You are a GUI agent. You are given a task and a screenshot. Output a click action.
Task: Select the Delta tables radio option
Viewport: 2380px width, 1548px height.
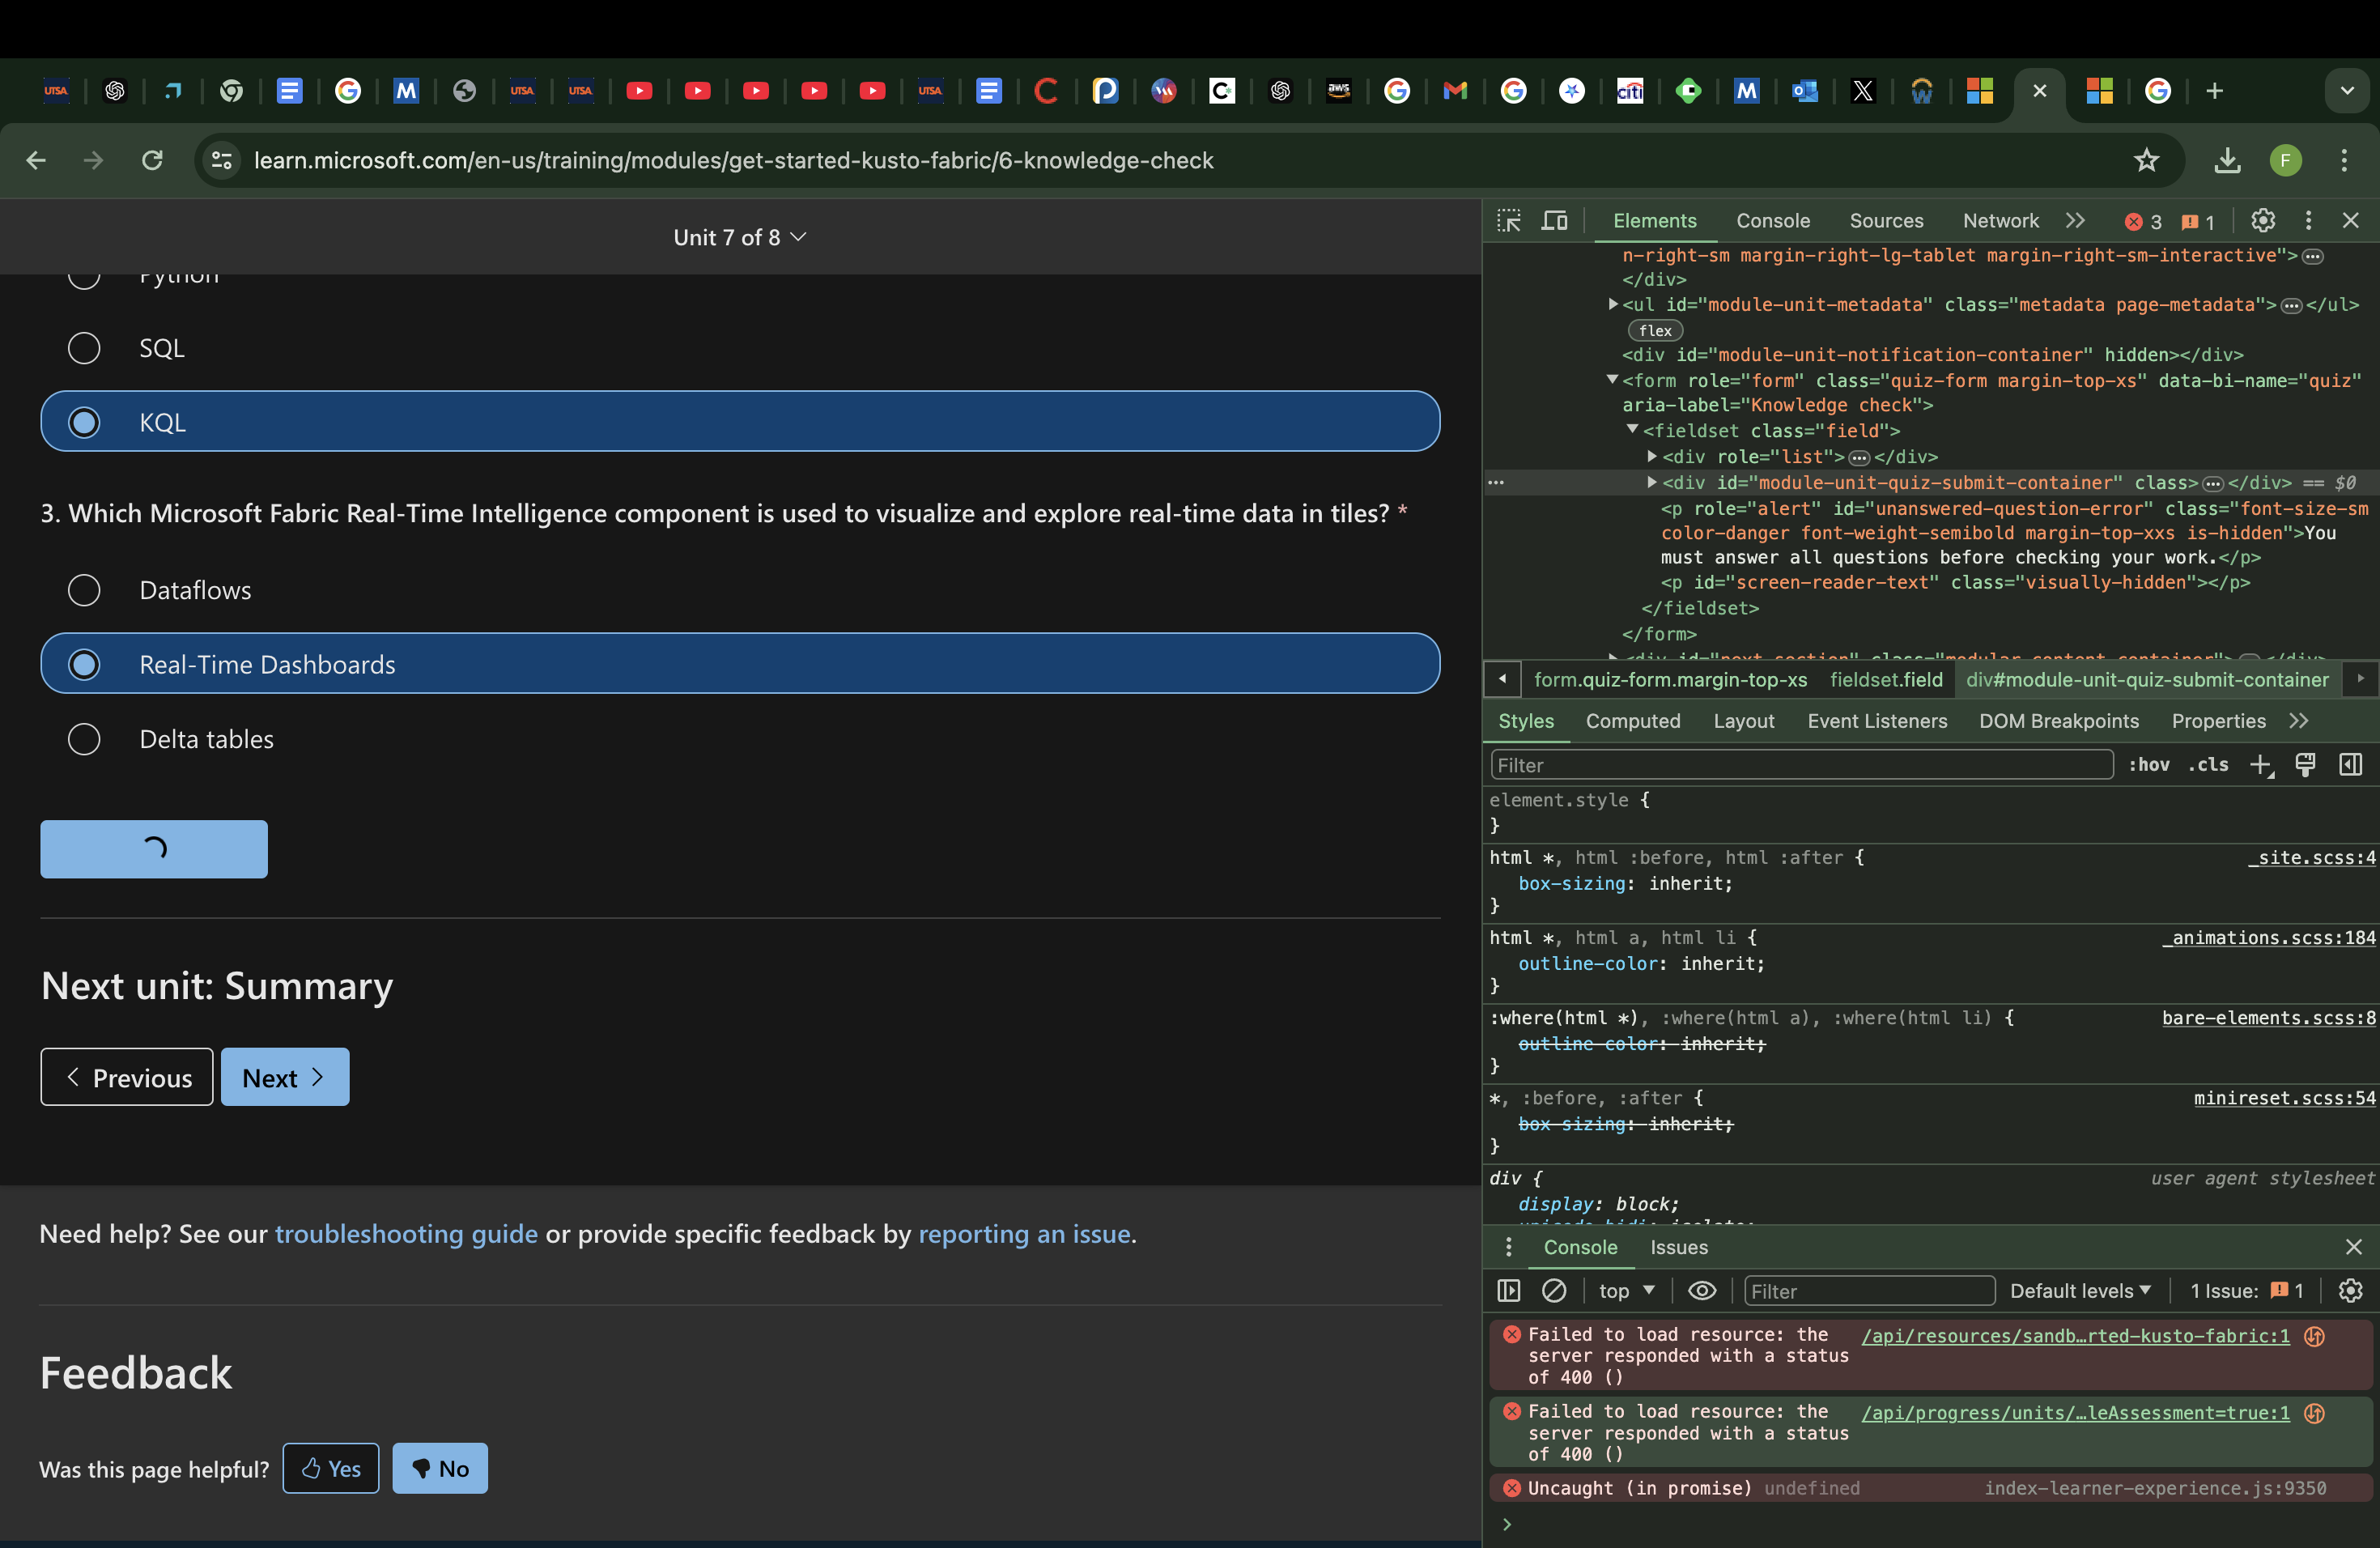84,739
